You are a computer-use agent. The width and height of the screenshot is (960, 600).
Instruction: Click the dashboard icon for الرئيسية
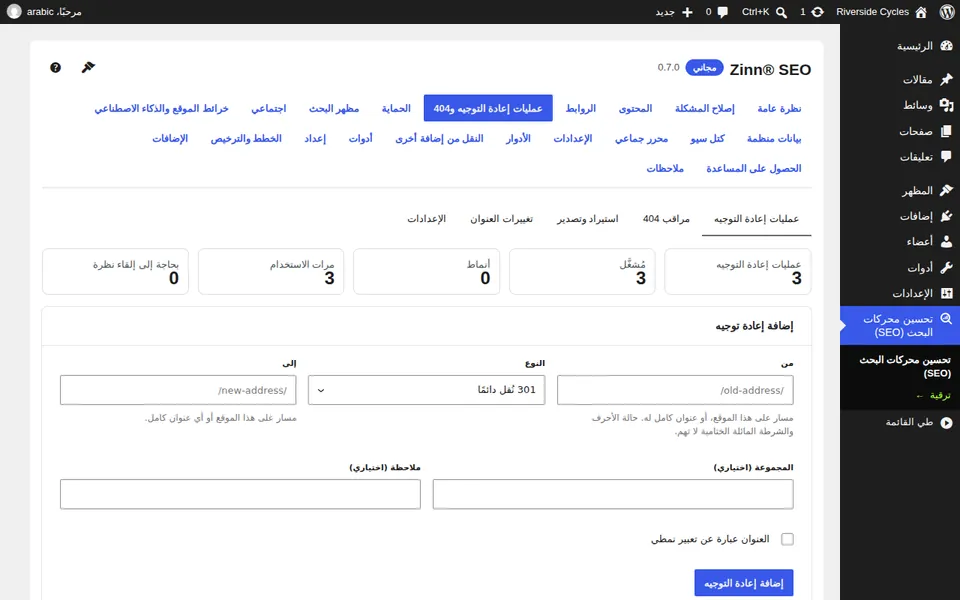click(947, 46)
